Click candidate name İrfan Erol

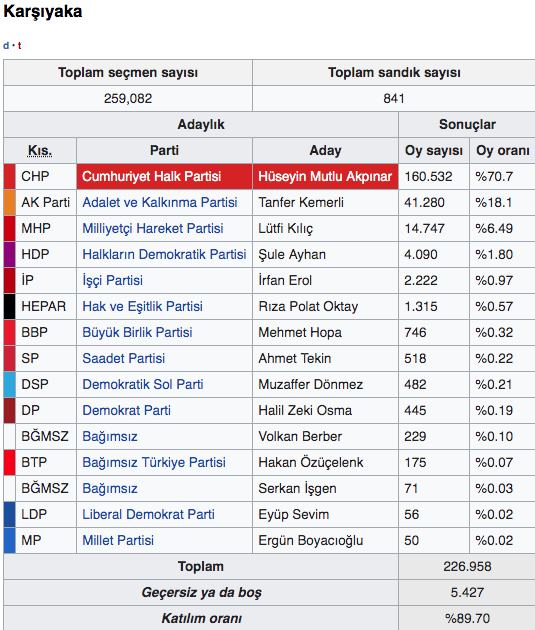coord(285,280)
